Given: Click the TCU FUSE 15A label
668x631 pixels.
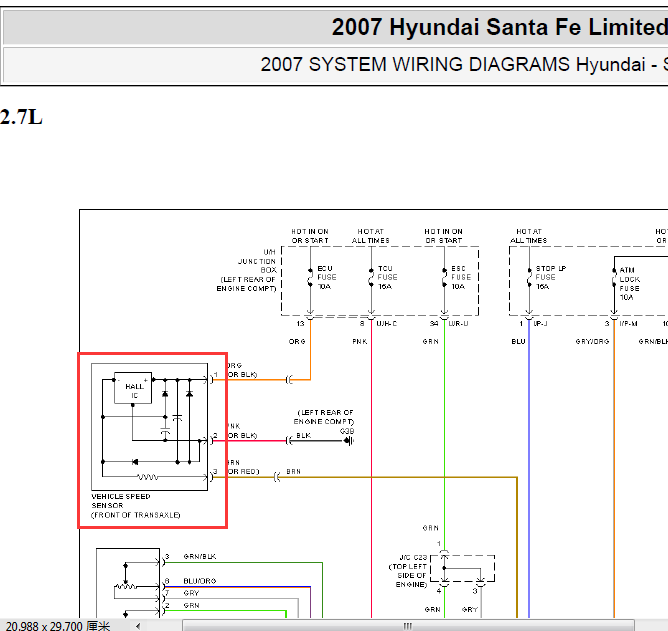Looking at the screenshot, I should click(387, 277).
